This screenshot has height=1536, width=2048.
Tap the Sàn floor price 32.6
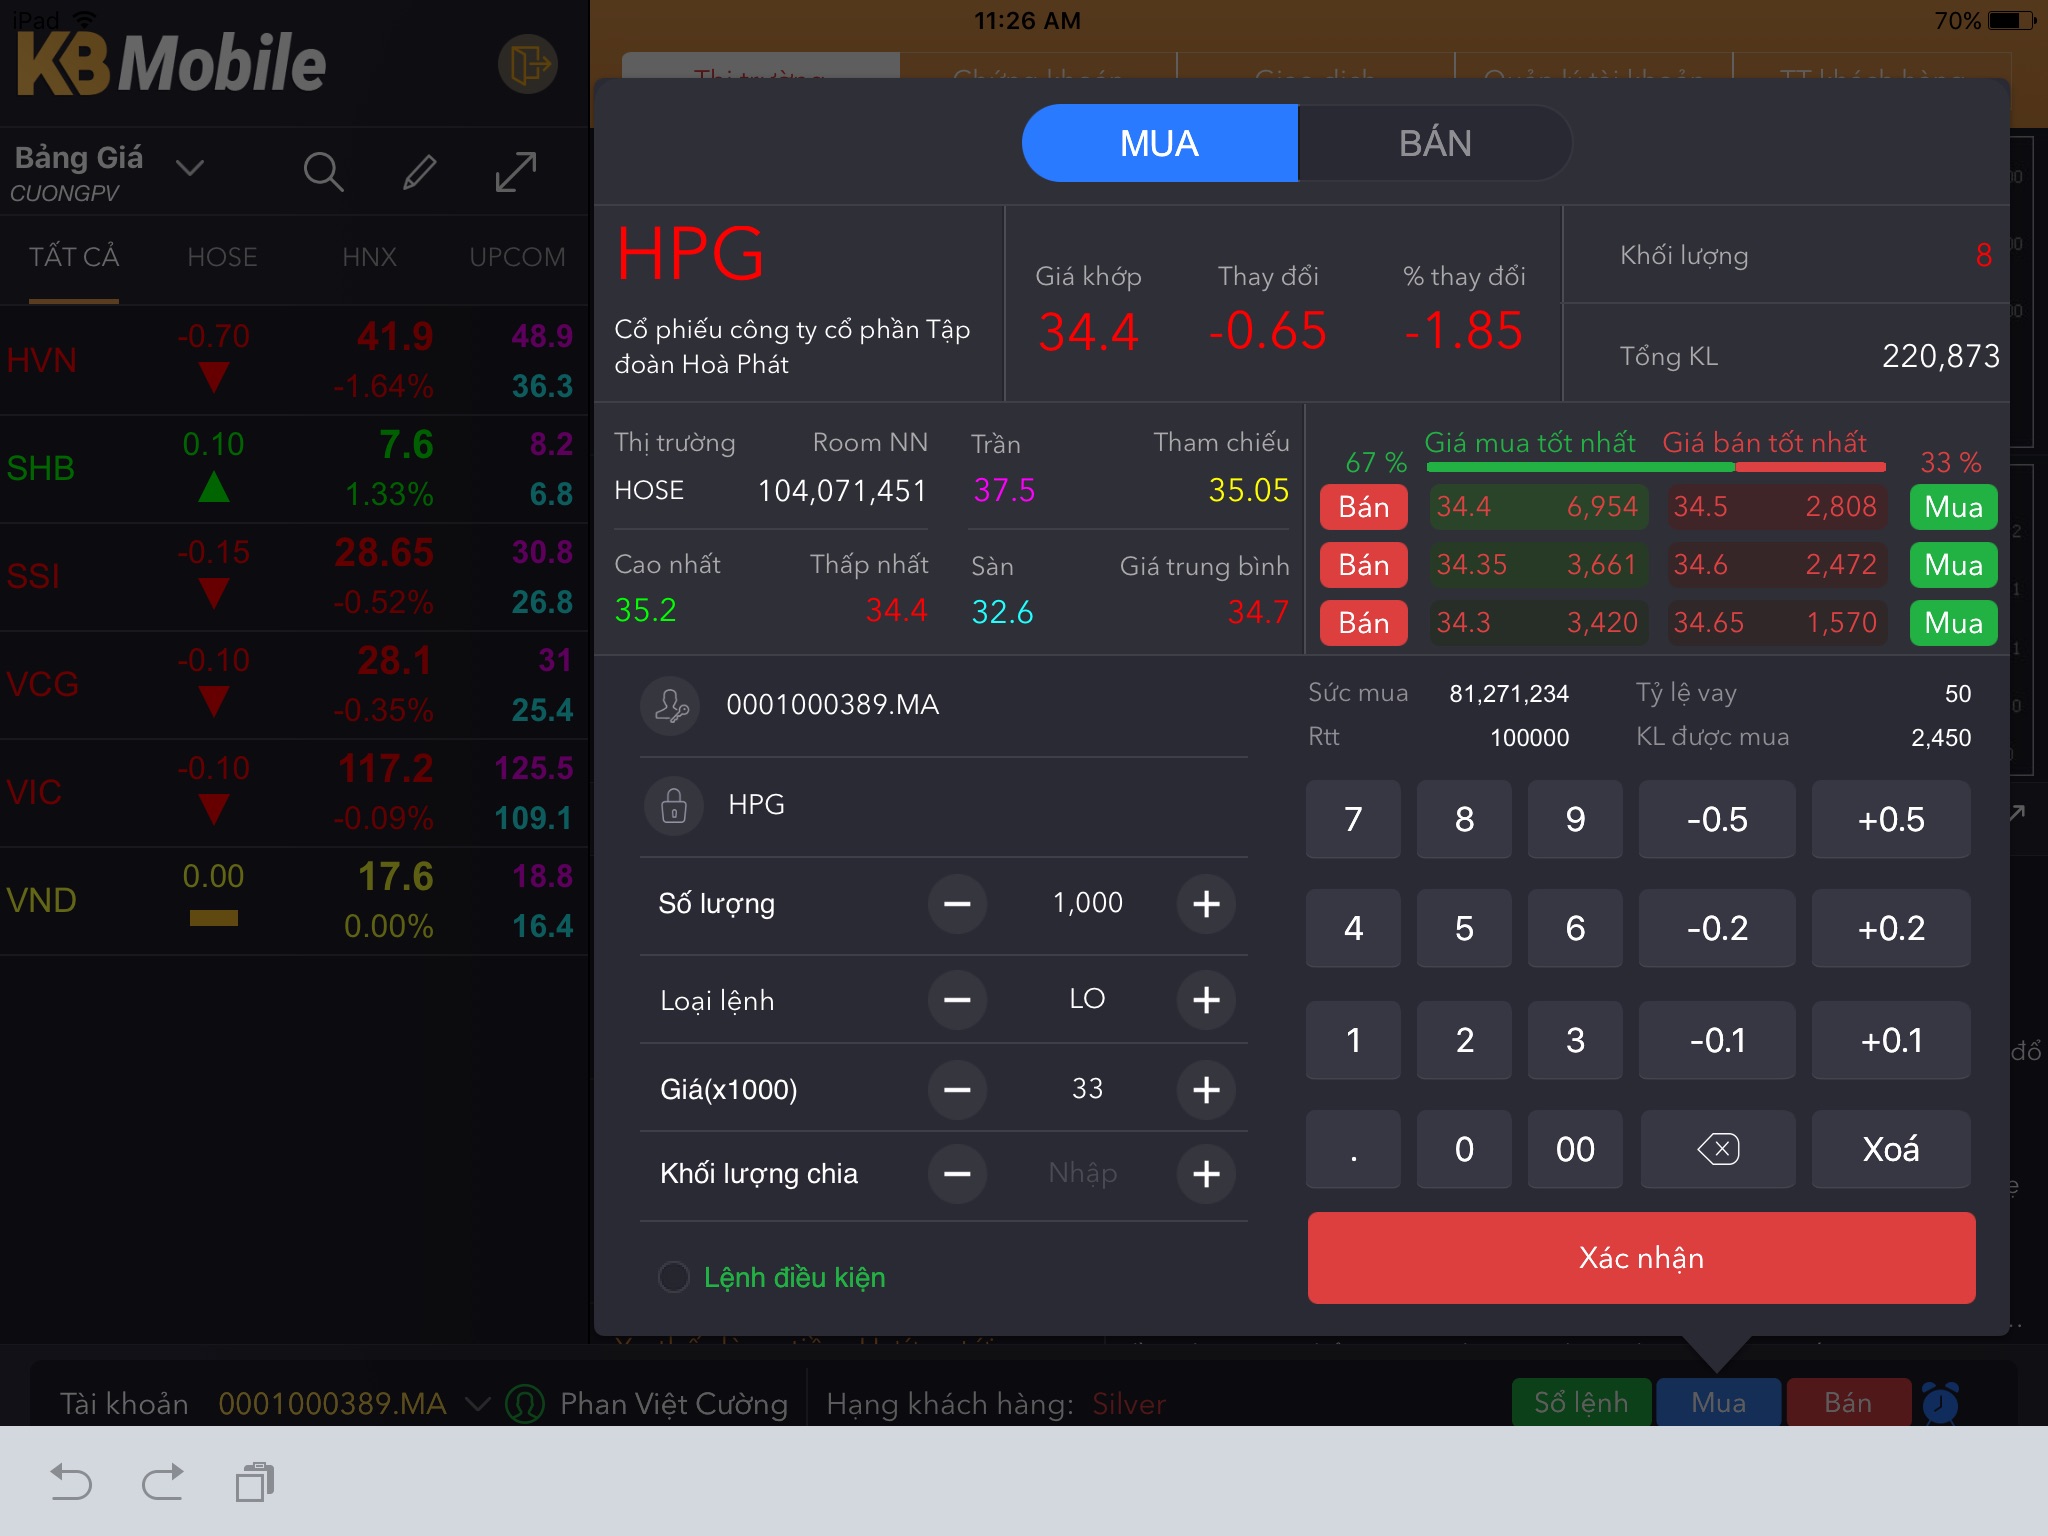[1002, 612]
